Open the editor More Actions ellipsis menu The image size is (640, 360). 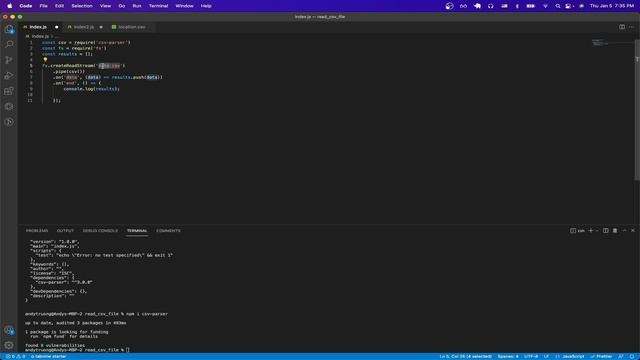[631, 27]
